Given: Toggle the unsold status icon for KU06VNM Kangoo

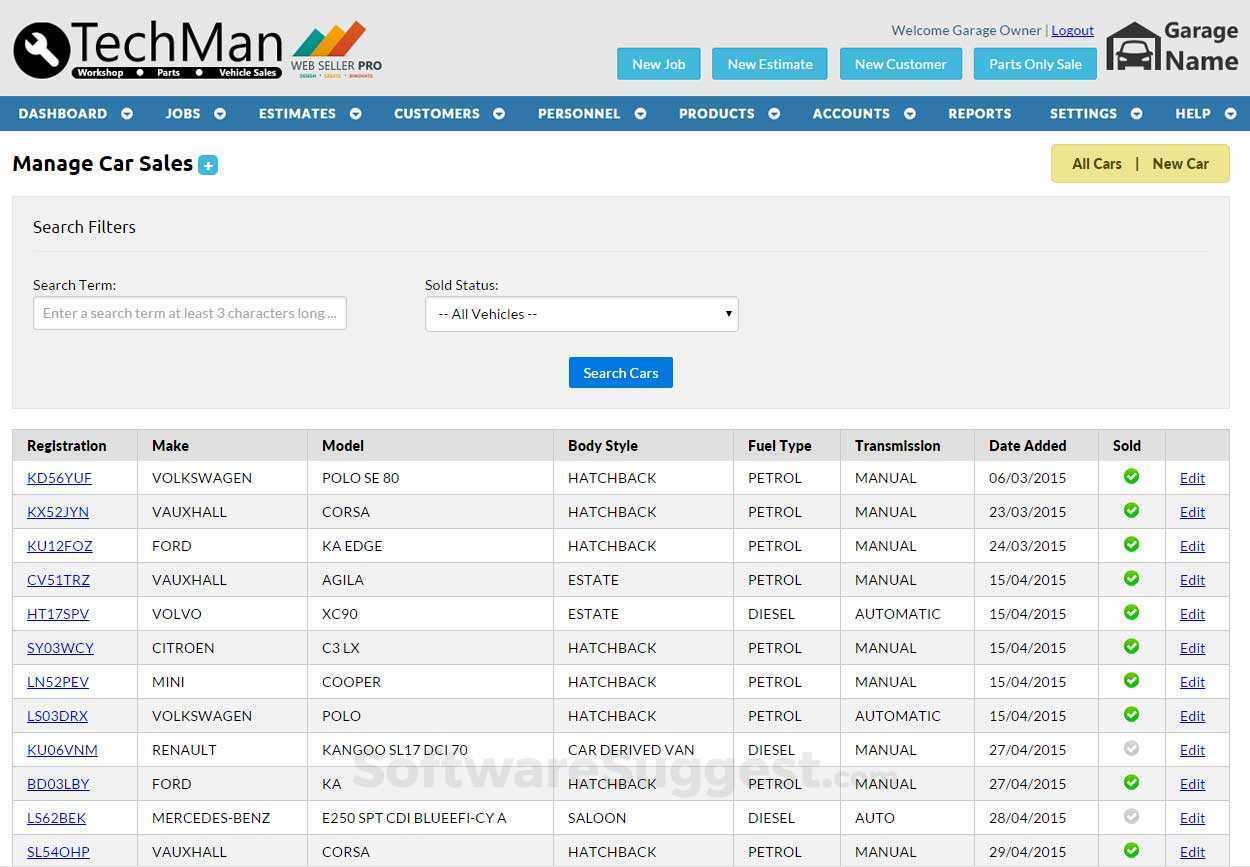Looking at the screenshot, I should [x=1131, y=749].
